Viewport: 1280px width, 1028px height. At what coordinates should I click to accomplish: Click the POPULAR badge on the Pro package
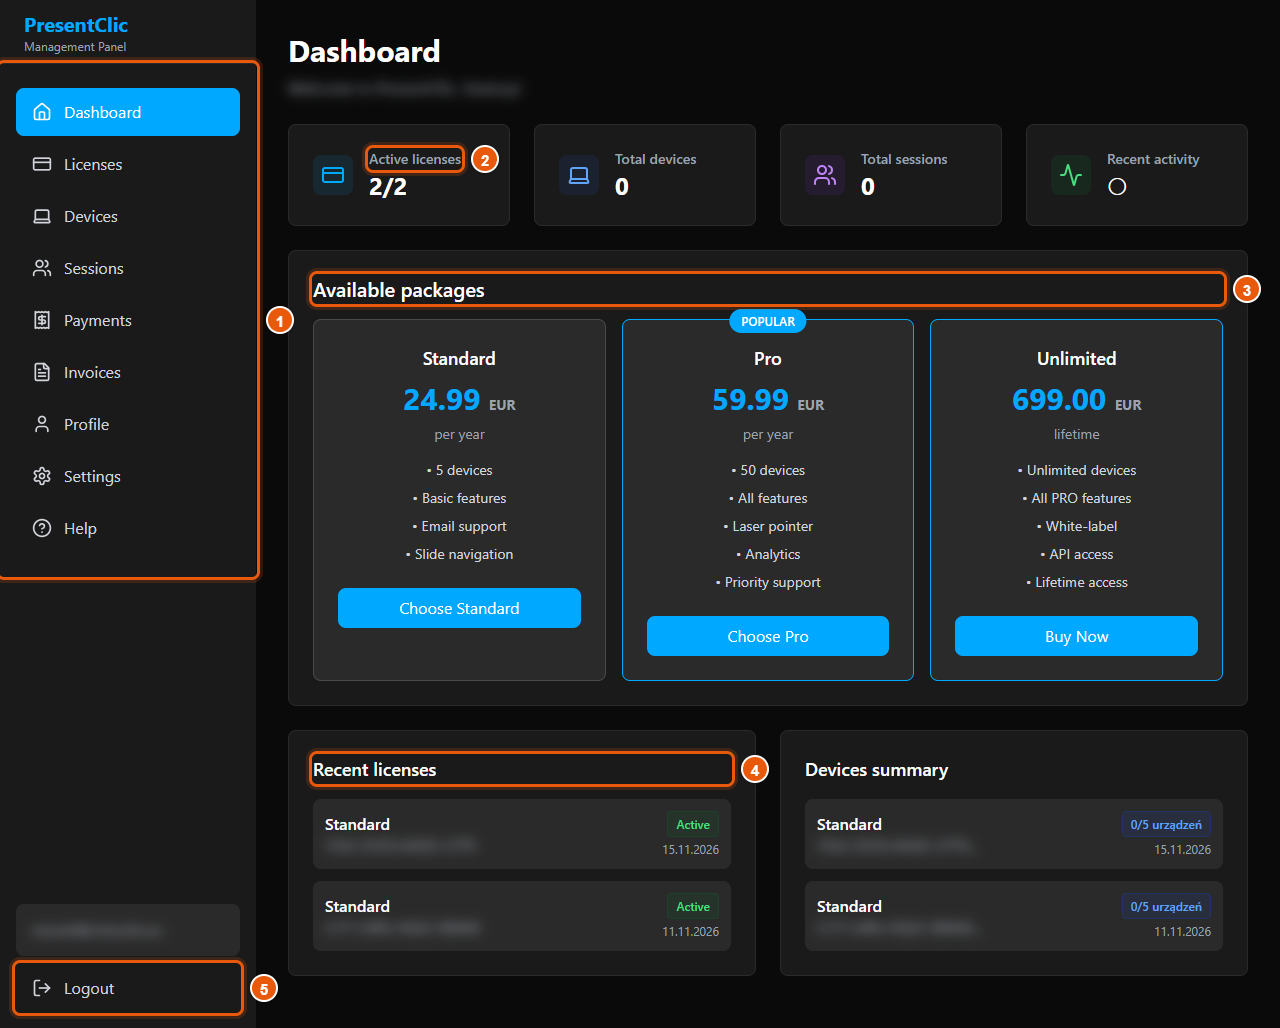tap(768, 321)
